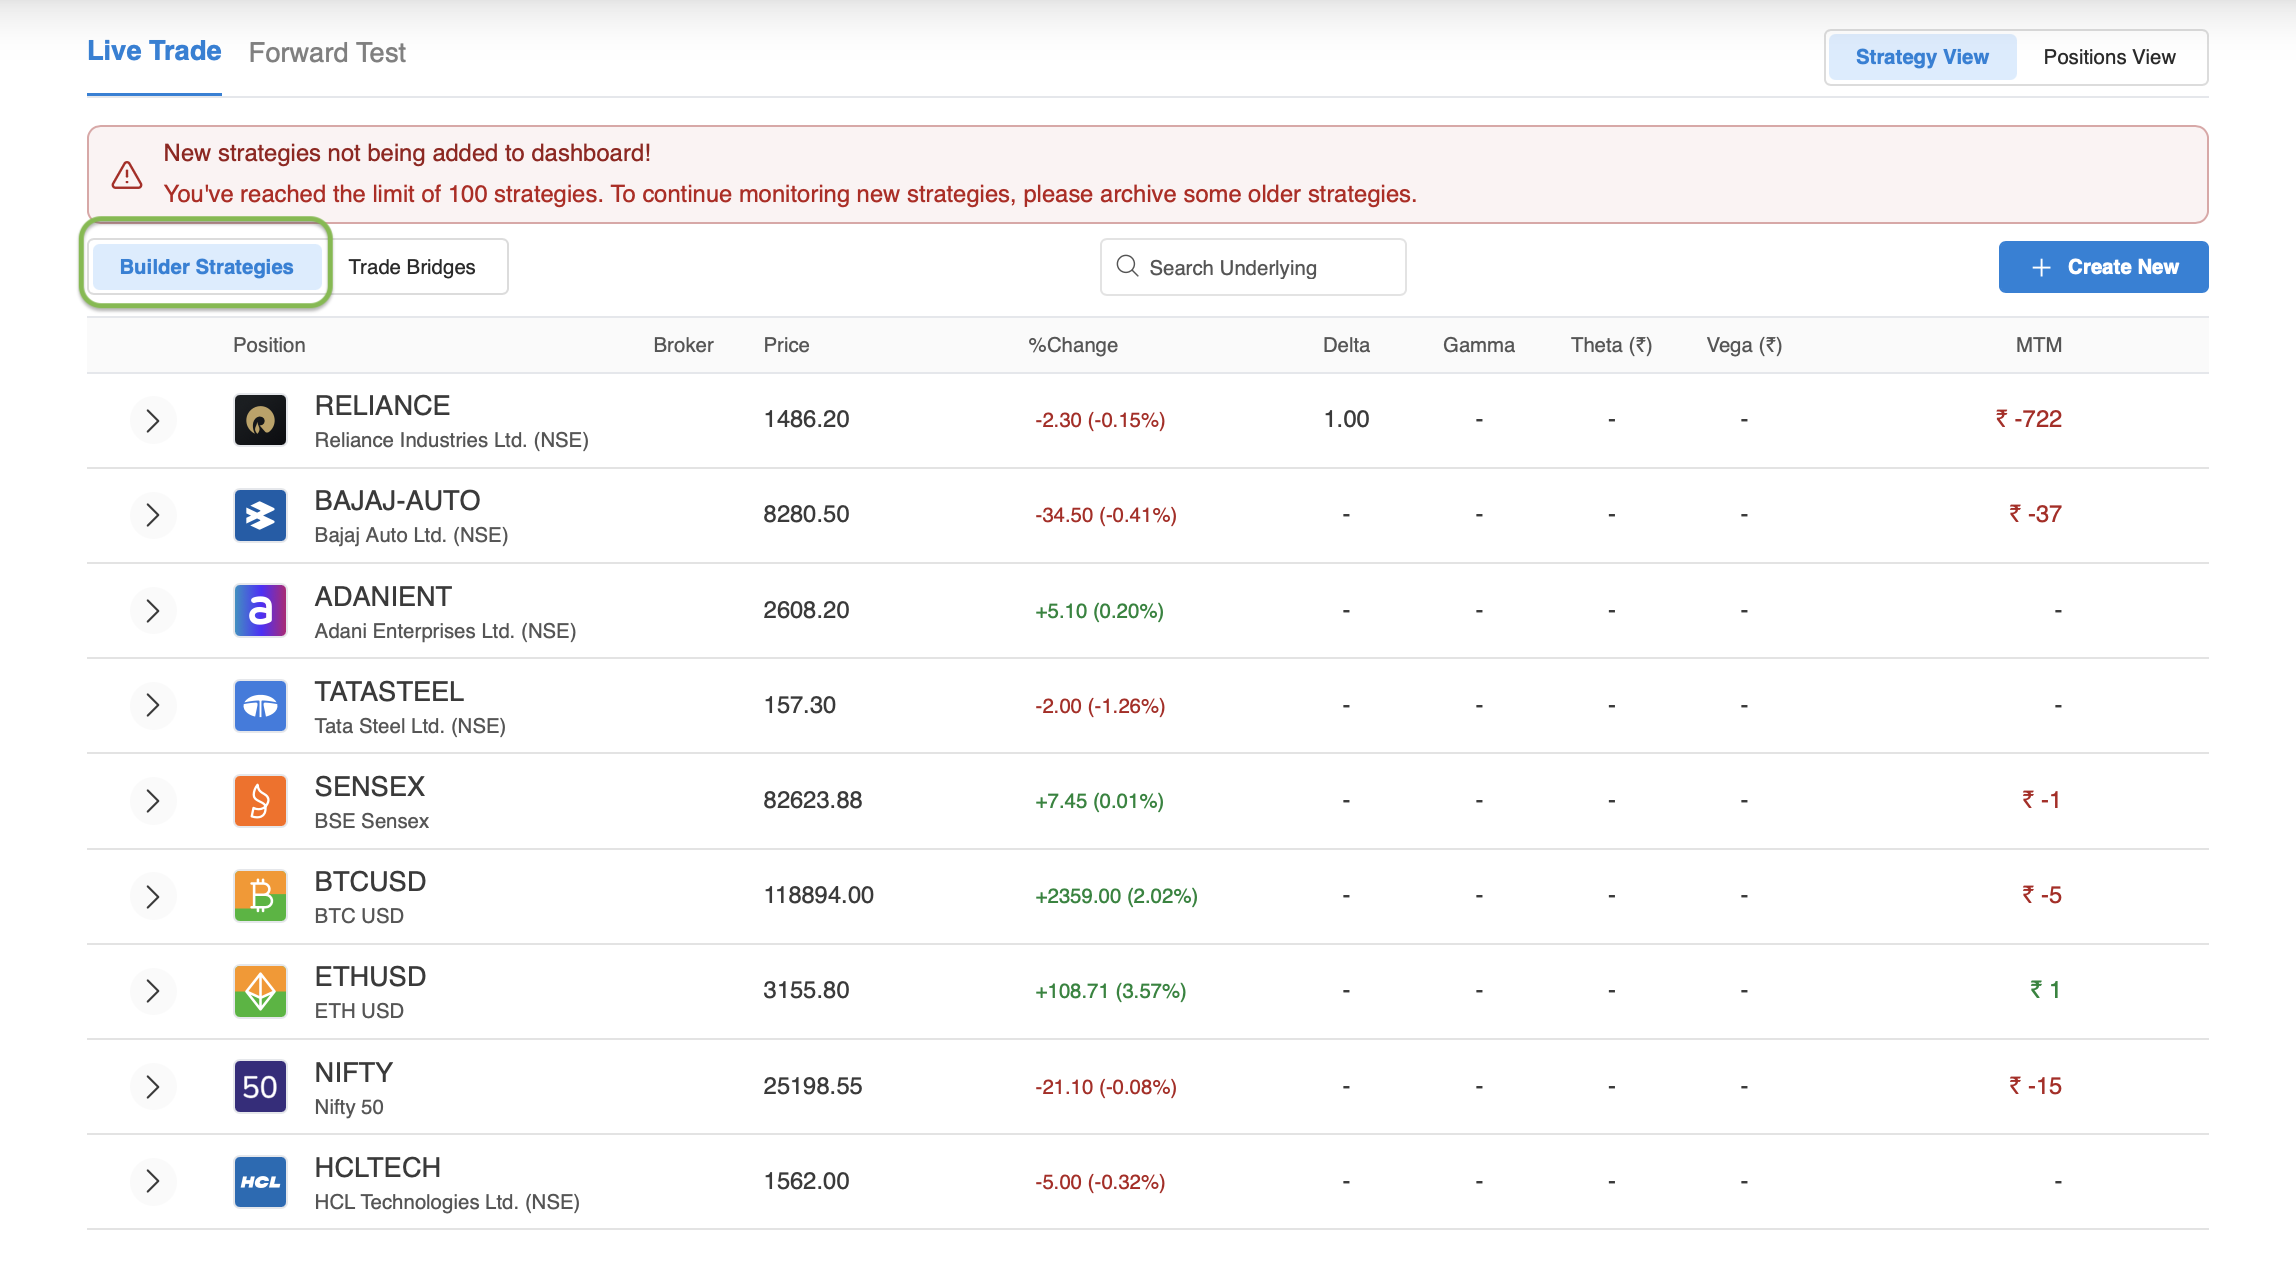Expand the RELIANCE position row
Image resolution: width=2296 pixels, height=1266 pixels.
[x=153, y=420]
